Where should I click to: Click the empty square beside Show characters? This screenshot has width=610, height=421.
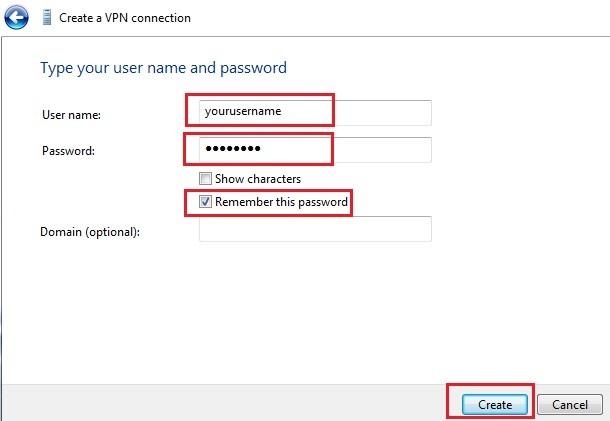[205, 179]
